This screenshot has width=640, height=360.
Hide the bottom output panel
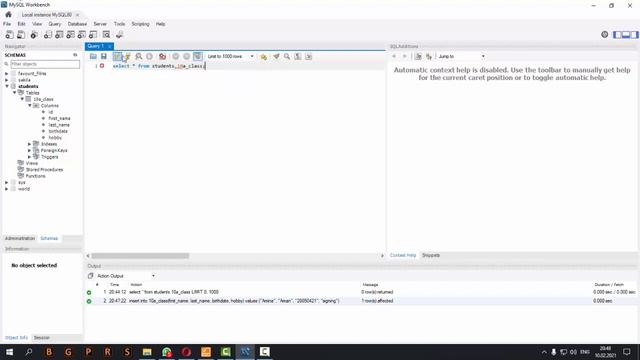626,35
